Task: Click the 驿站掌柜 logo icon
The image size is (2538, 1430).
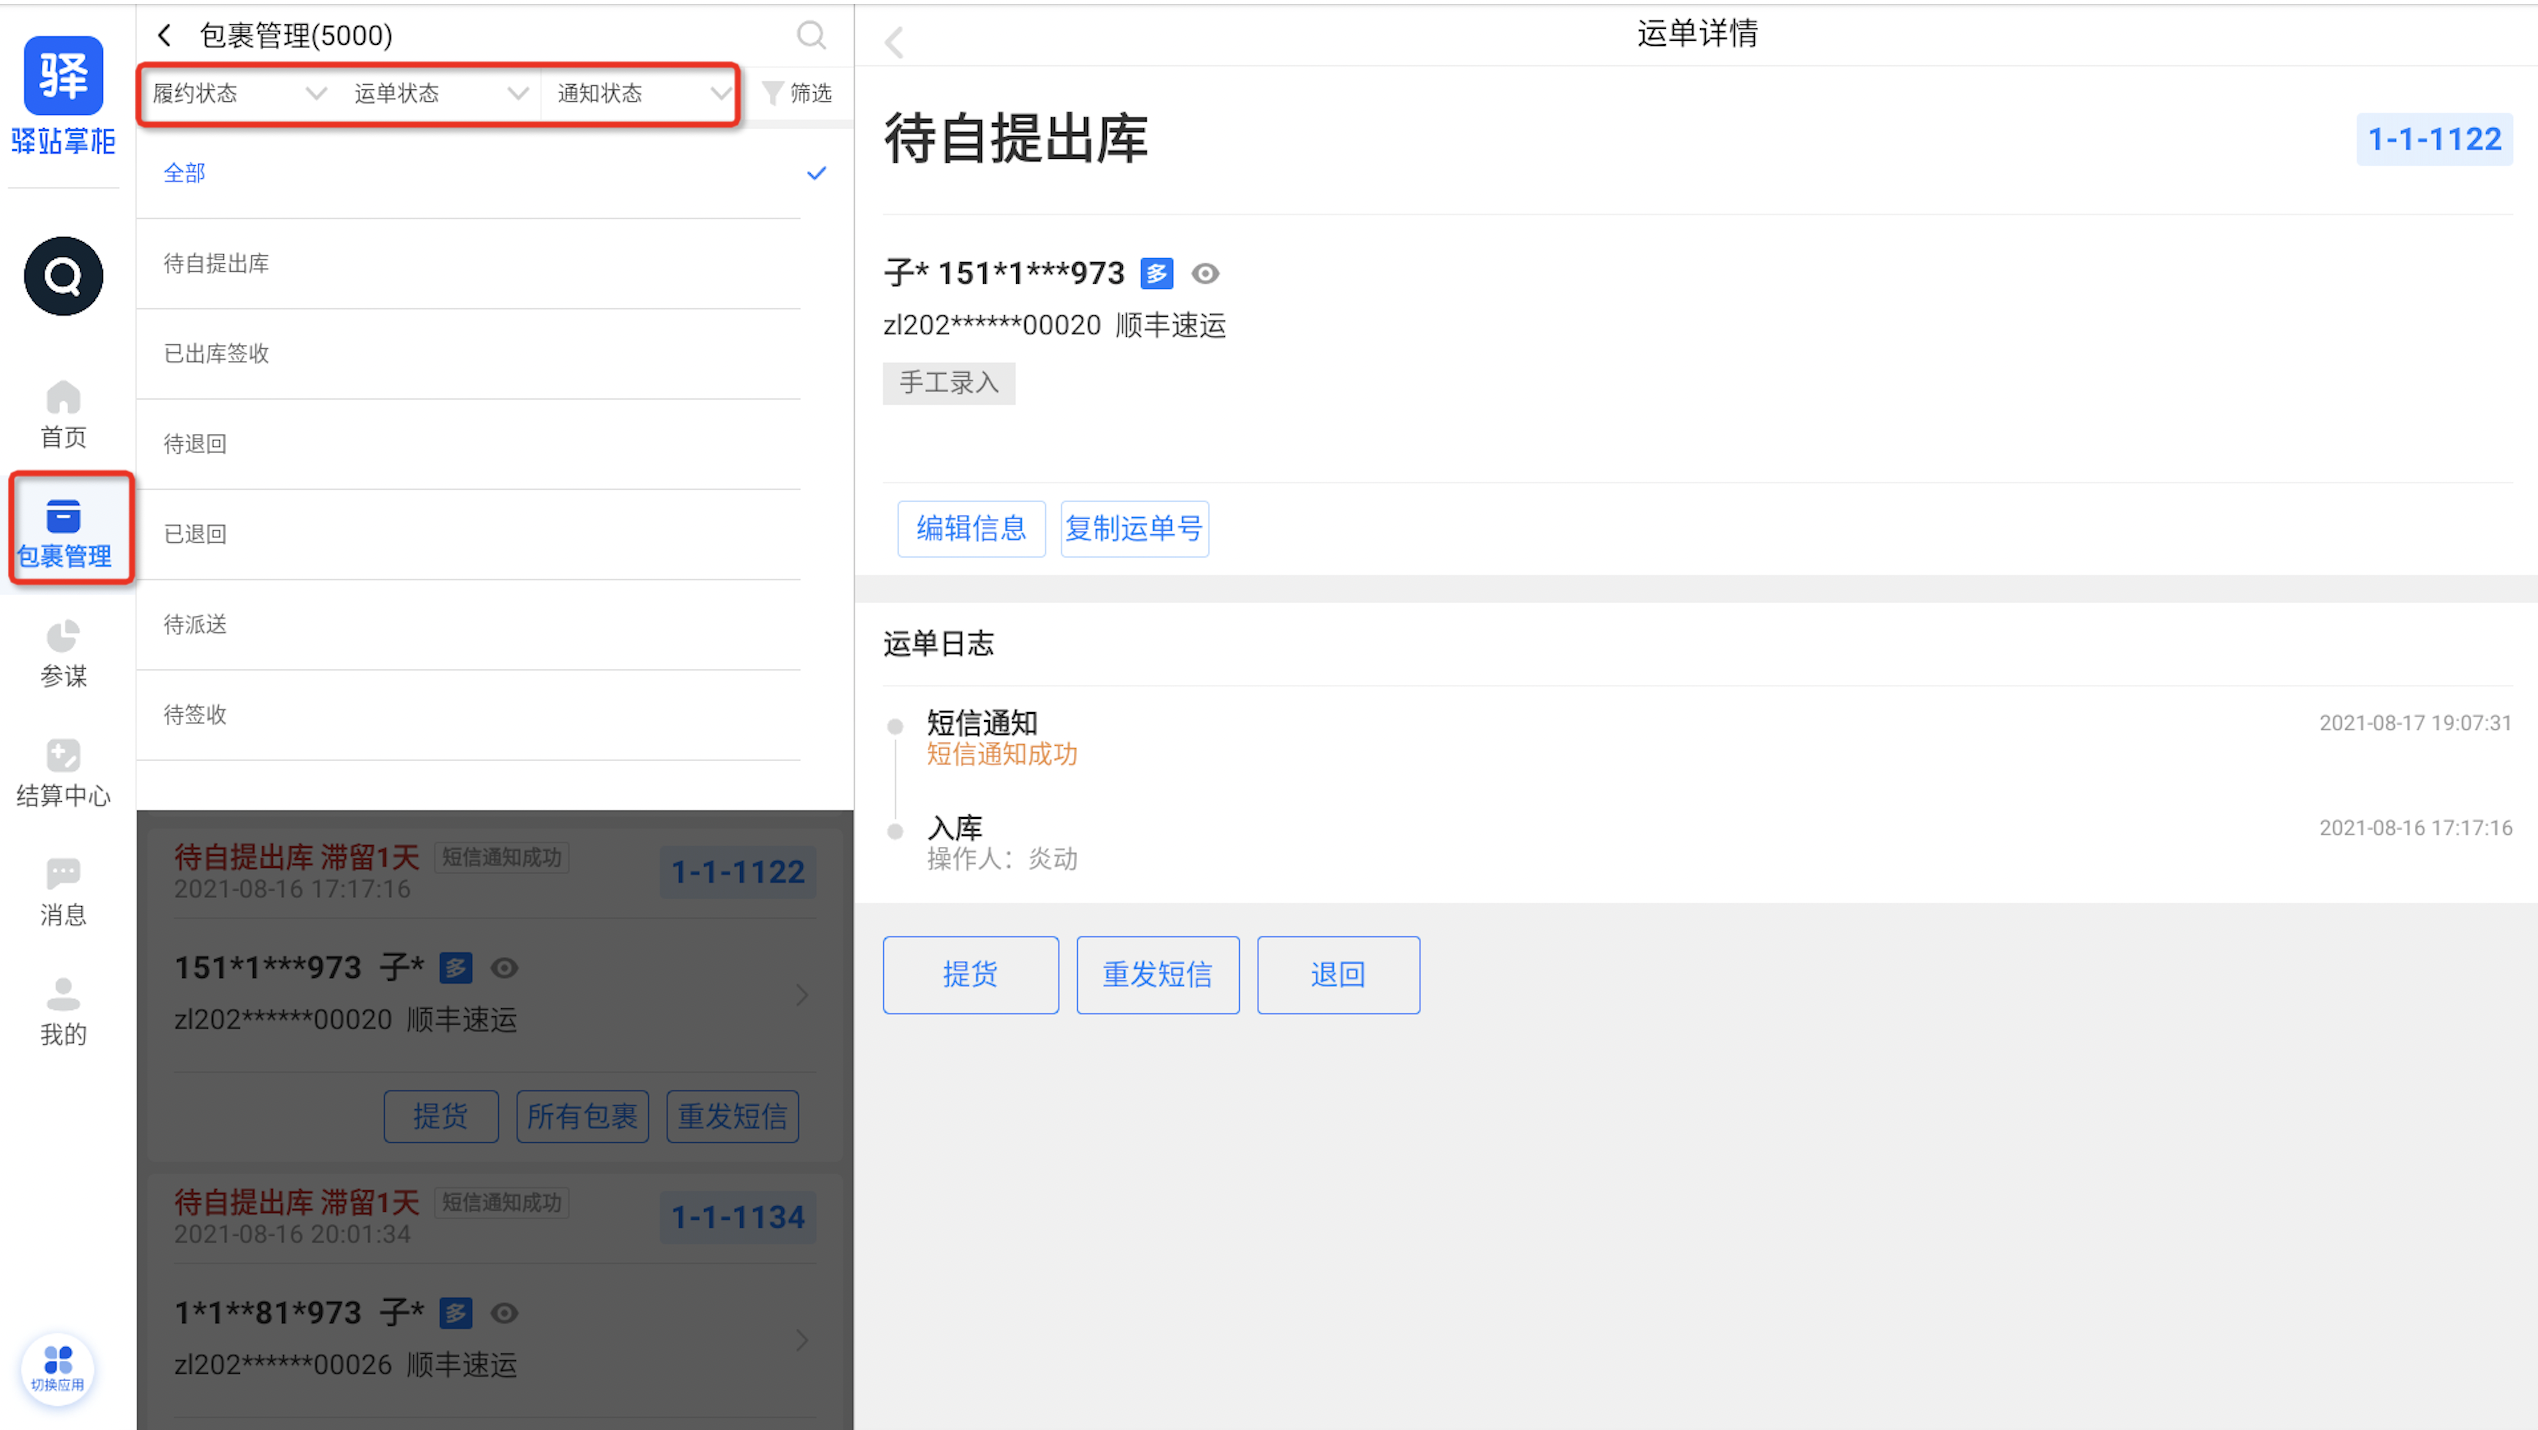Action: [x=63, y=76]
